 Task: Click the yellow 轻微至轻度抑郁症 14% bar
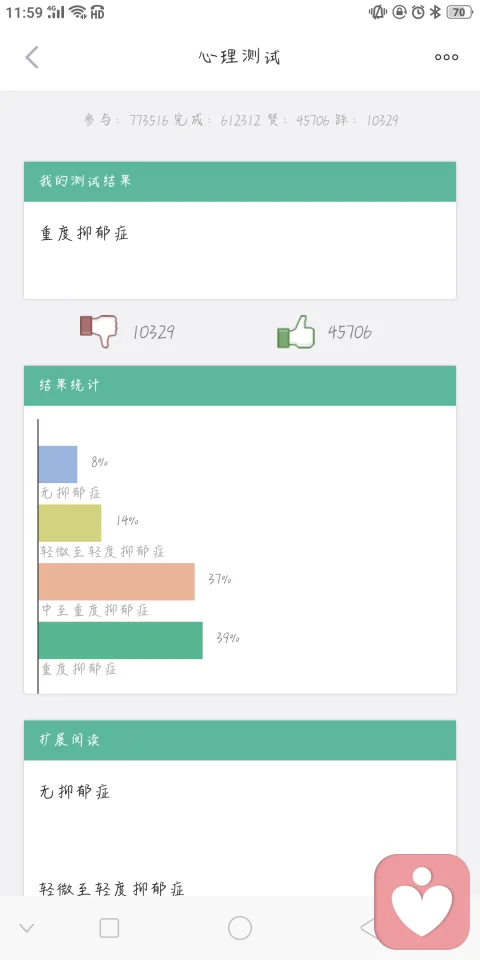(x=70, y=523)
